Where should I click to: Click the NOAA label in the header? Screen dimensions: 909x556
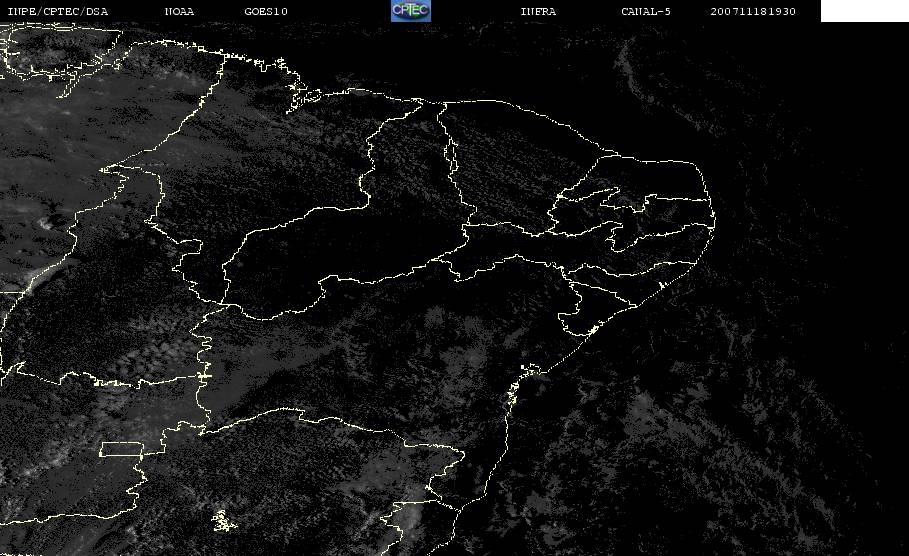tap(180, 12)
